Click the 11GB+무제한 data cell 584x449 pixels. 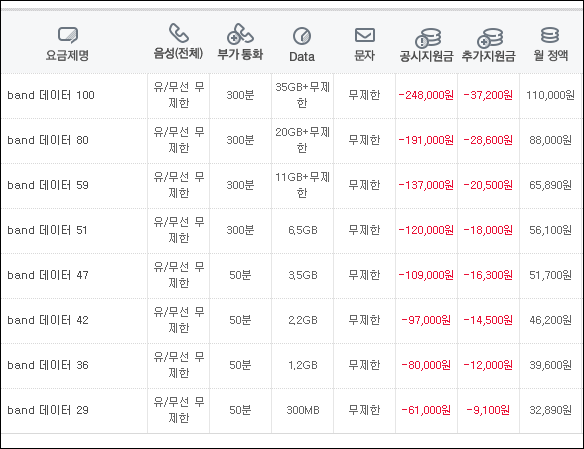tap(302, 185)
